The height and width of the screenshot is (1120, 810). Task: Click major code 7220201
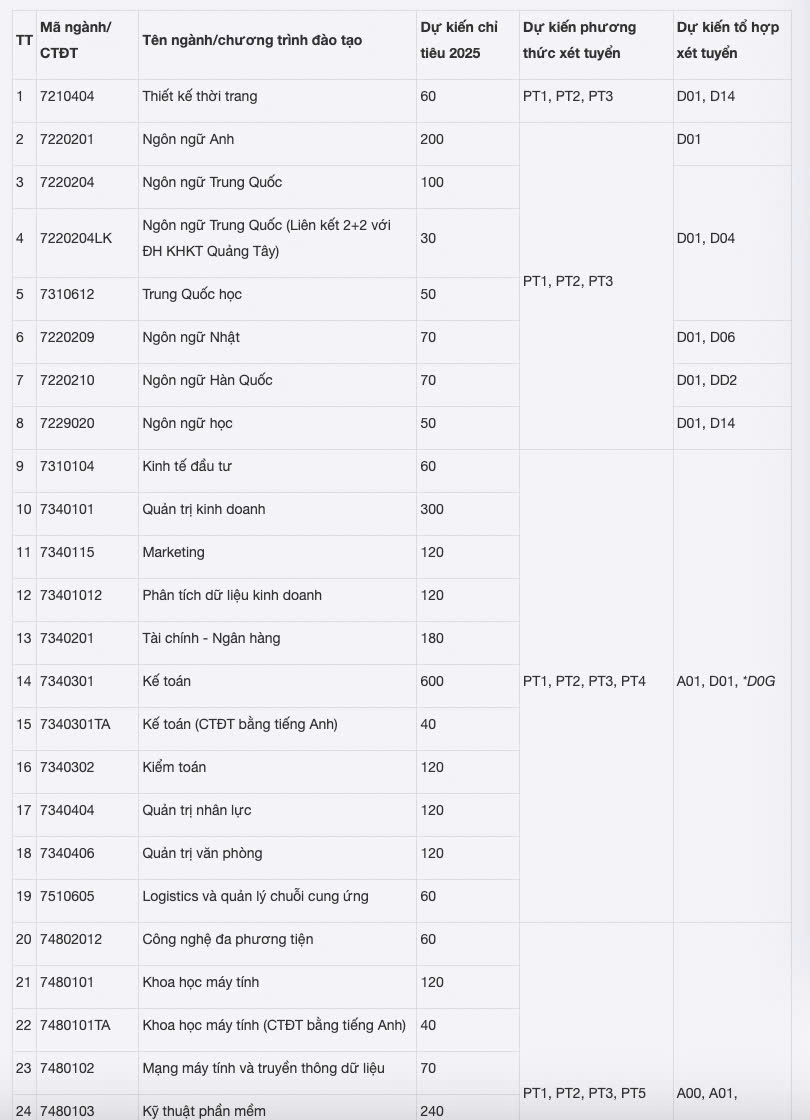point(67,139)
